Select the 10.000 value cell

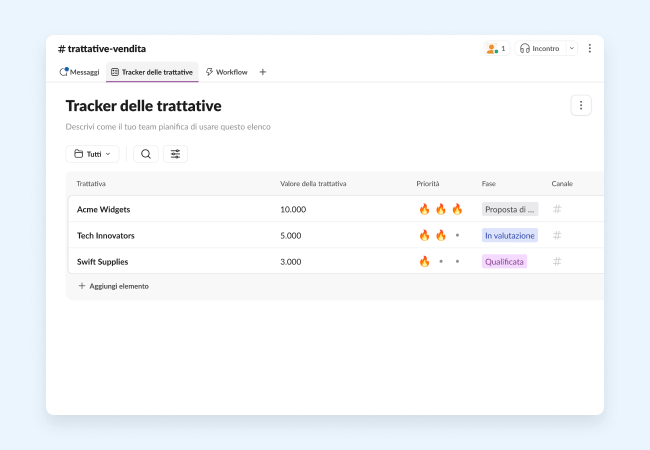(x=293, y=209)
